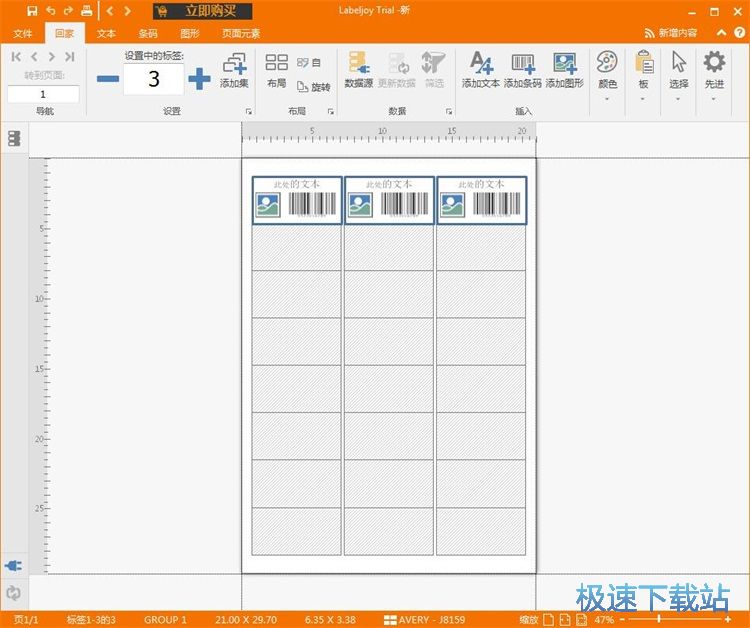Switch to the Barcode (条码) ribbon tab

click(148, 33)
